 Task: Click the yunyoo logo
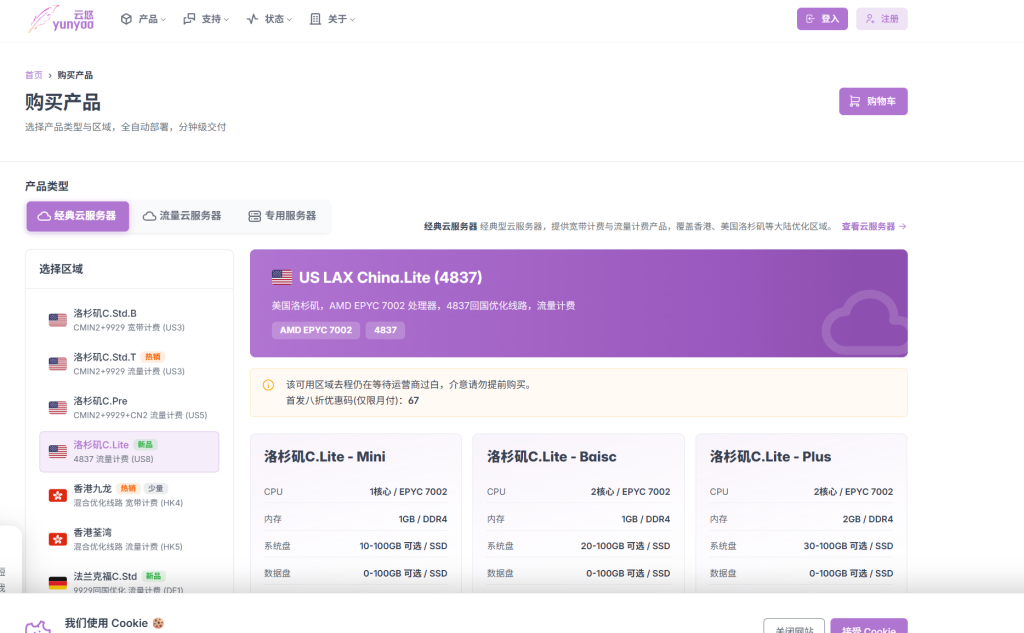click(61, 19)
